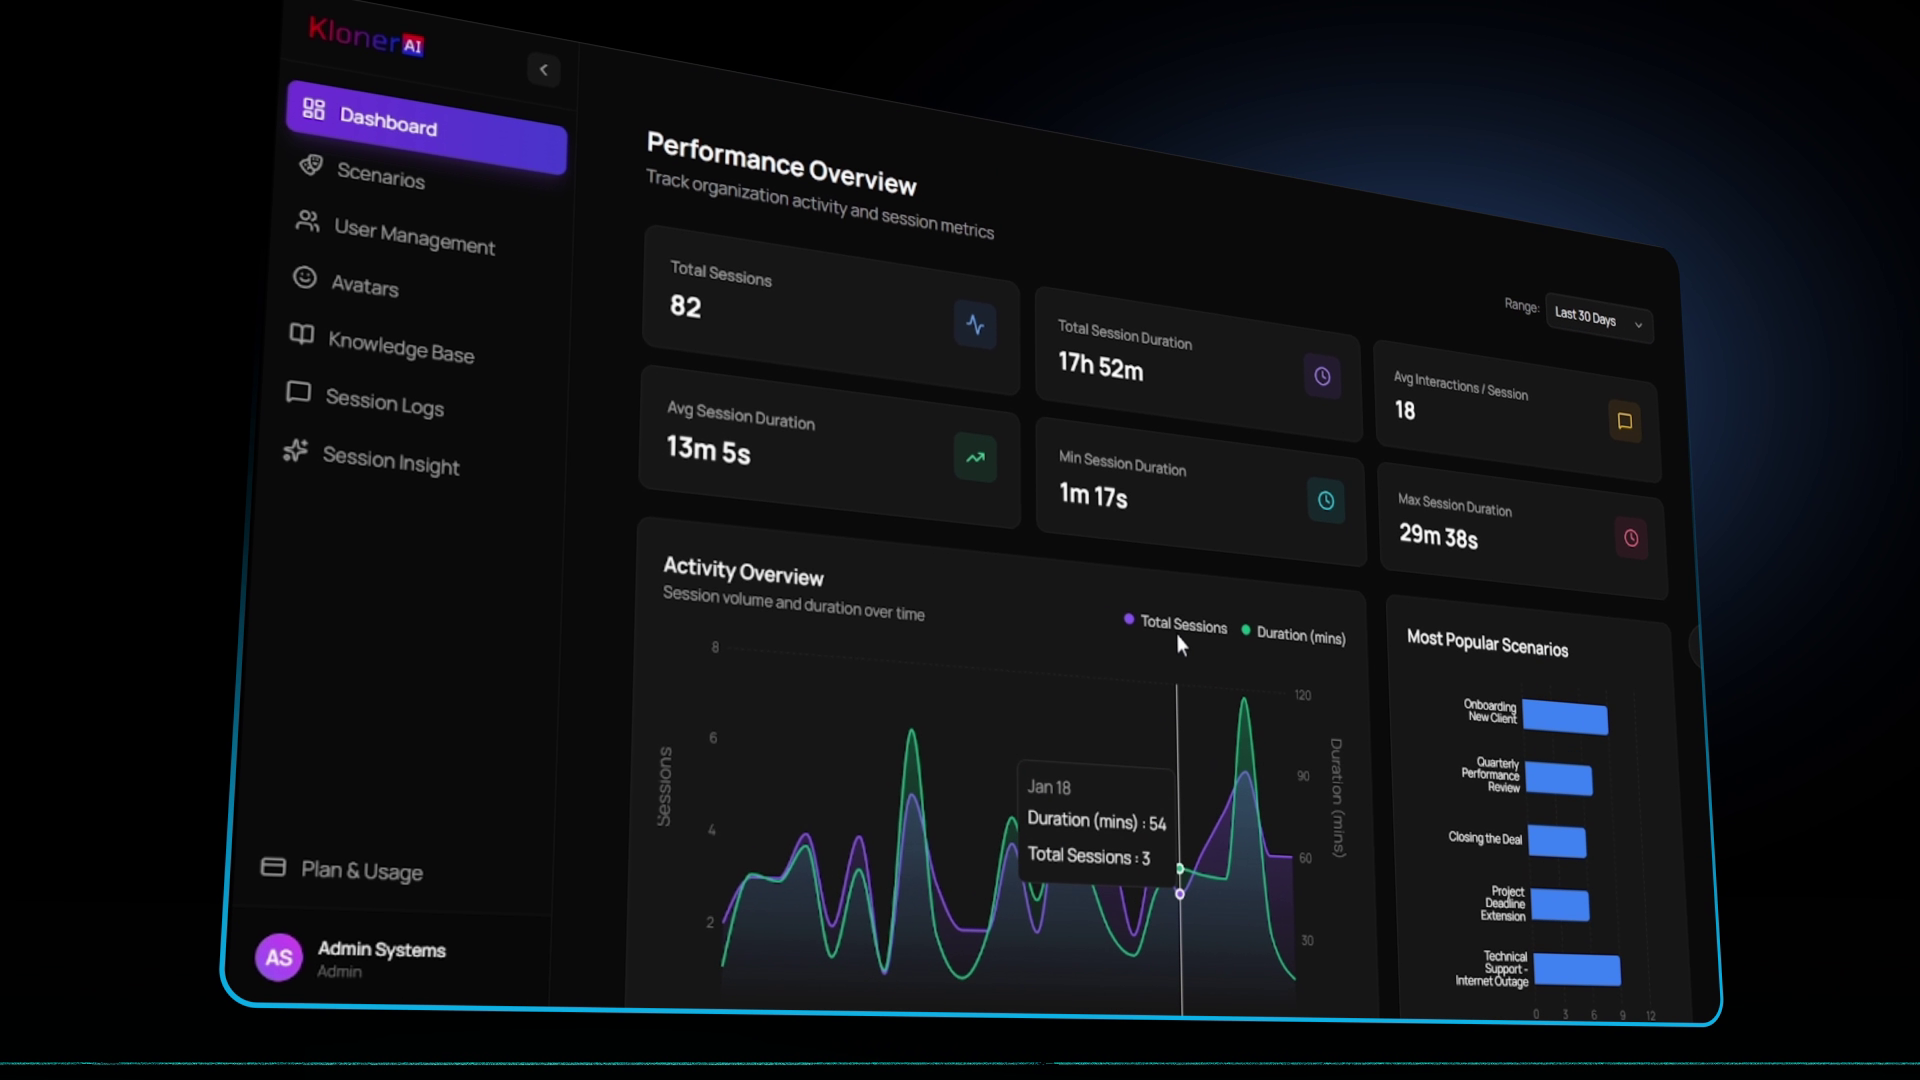This screenshot has height=1080, width=1920.
Task: Click the Onboarding New Client bar
Action: (1565, 718)
